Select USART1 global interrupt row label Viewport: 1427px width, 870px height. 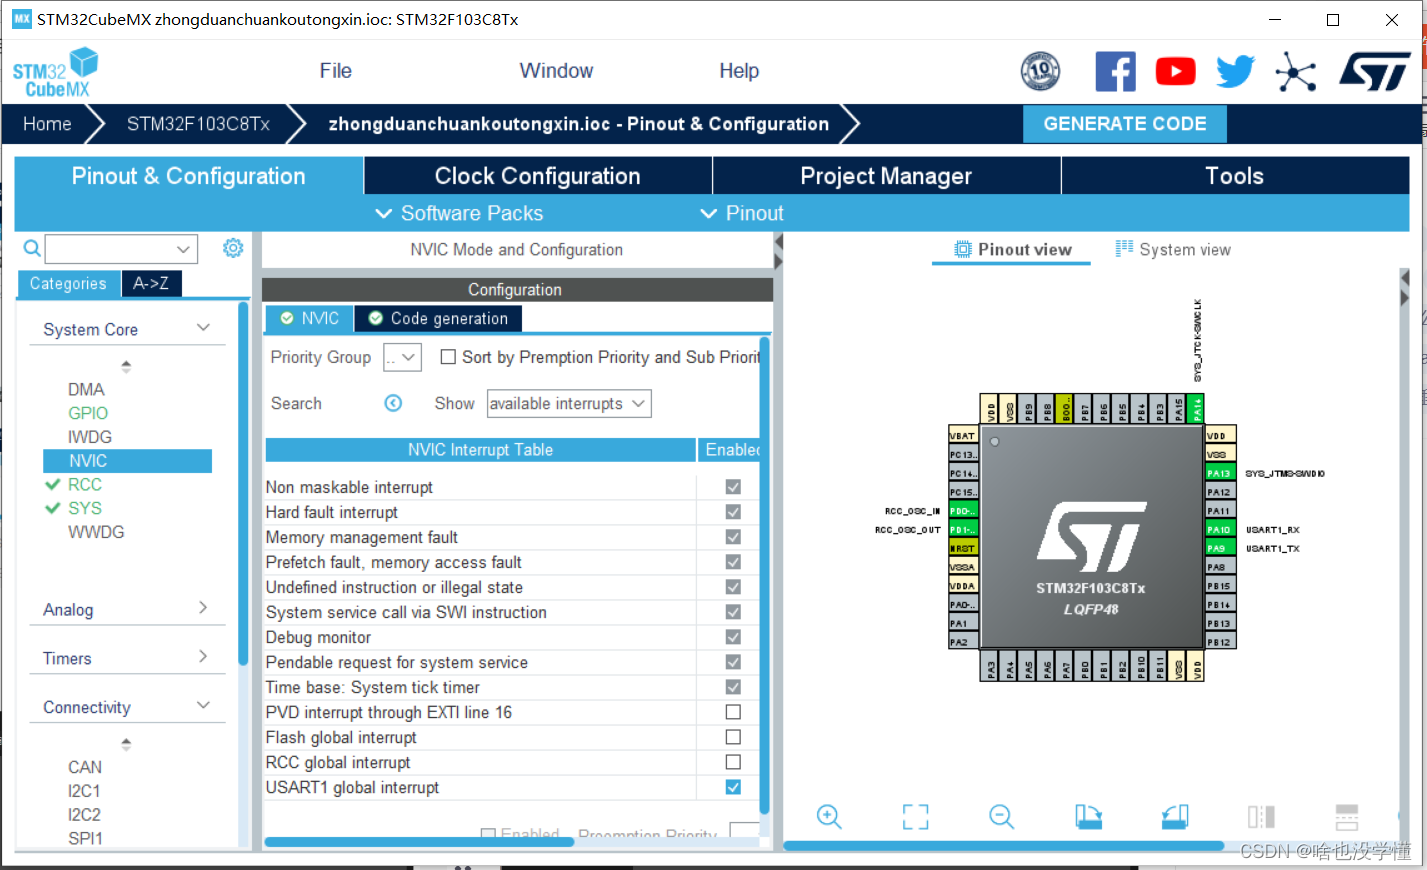pos(352,787)
